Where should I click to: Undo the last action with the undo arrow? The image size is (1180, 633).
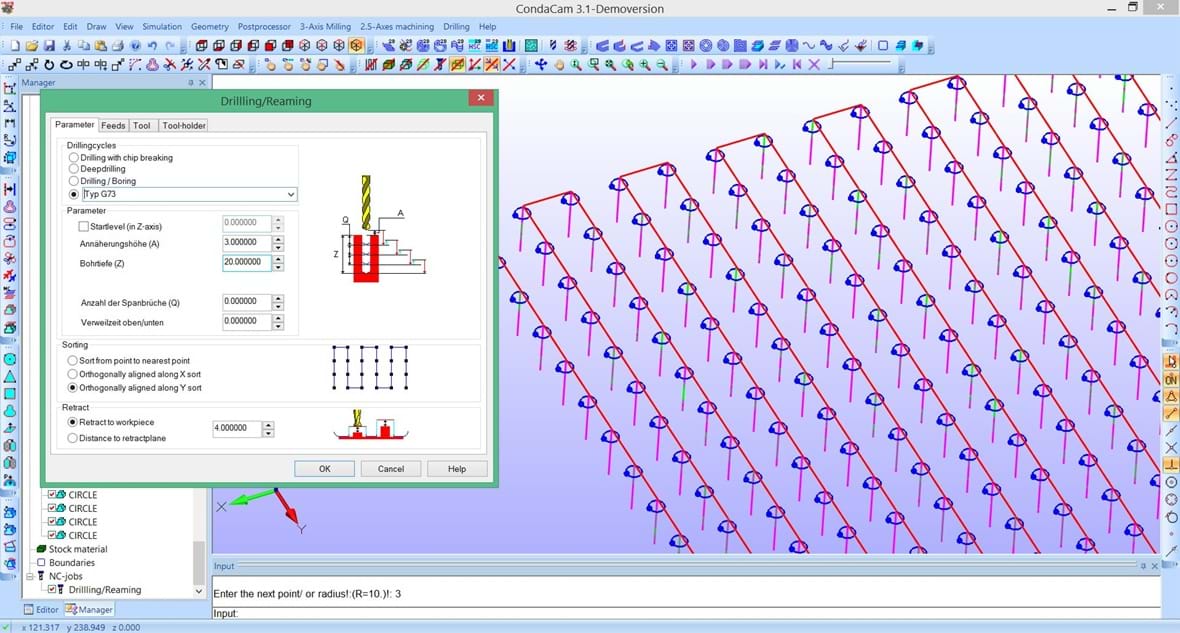coord(153,46)
